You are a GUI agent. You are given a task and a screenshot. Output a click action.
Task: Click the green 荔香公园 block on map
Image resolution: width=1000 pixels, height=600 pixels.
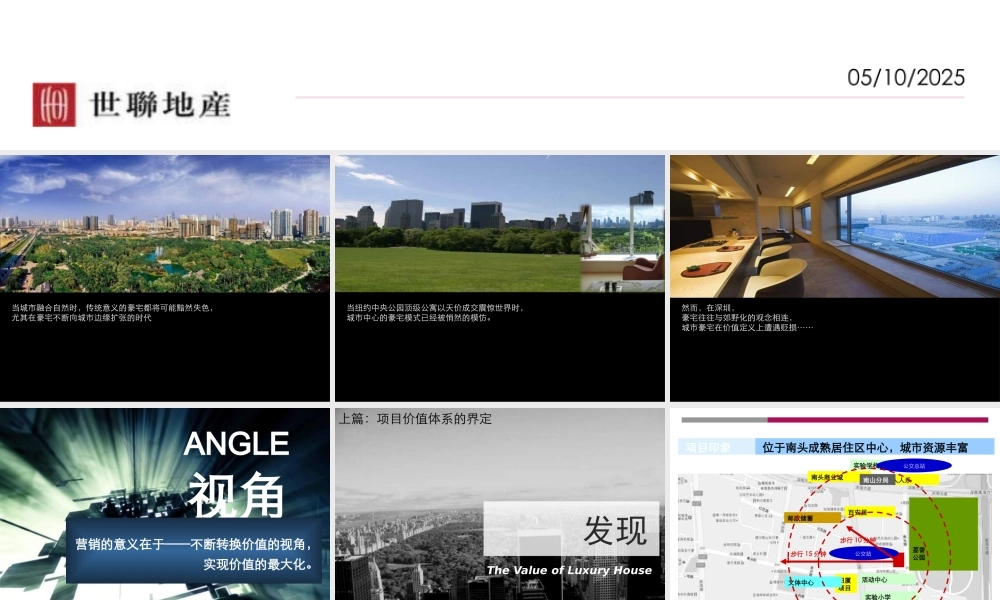(x=943, y=534)
